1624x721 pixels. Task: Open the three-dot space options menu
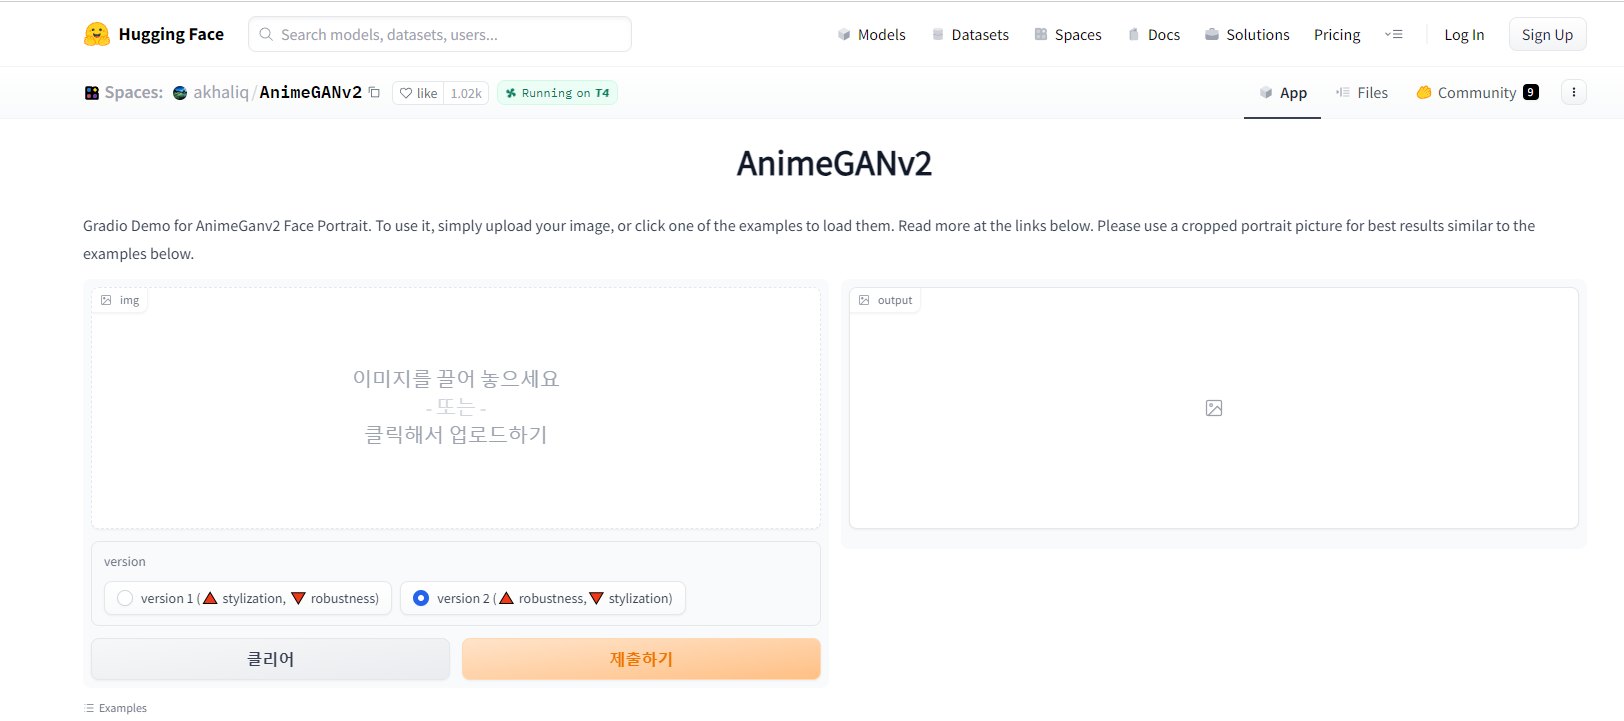tap(1574, 92)
